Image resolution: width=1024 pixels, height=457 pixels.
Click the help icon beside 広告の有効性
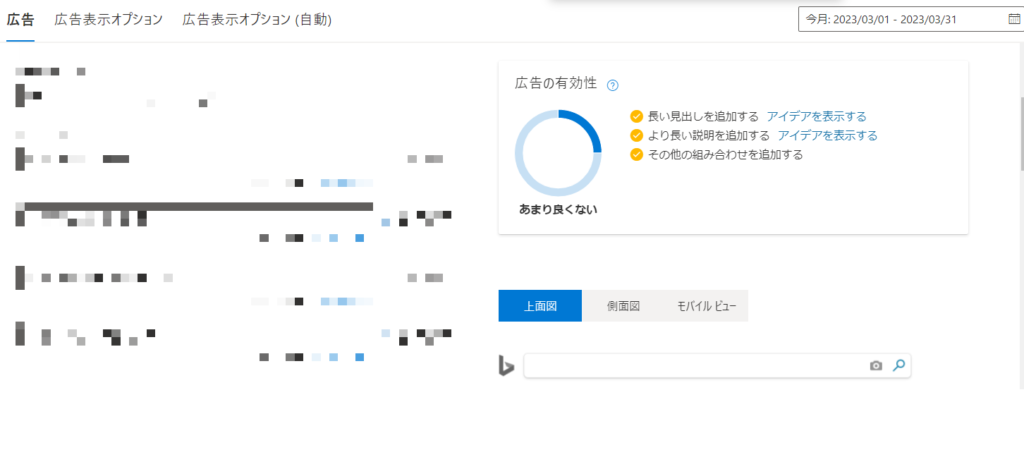[613, 85]
